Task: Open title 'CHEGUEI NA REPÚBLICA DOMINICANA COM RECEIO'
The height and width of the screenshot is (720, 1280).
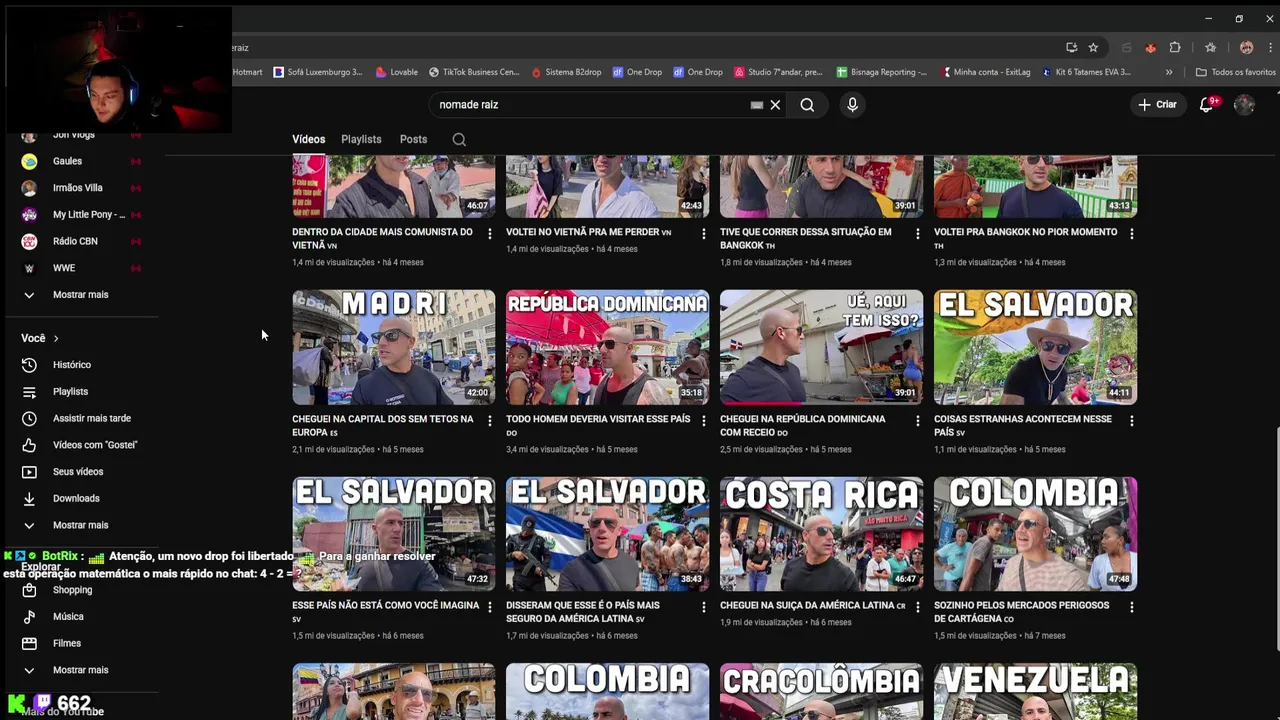Action: (803, 425)
